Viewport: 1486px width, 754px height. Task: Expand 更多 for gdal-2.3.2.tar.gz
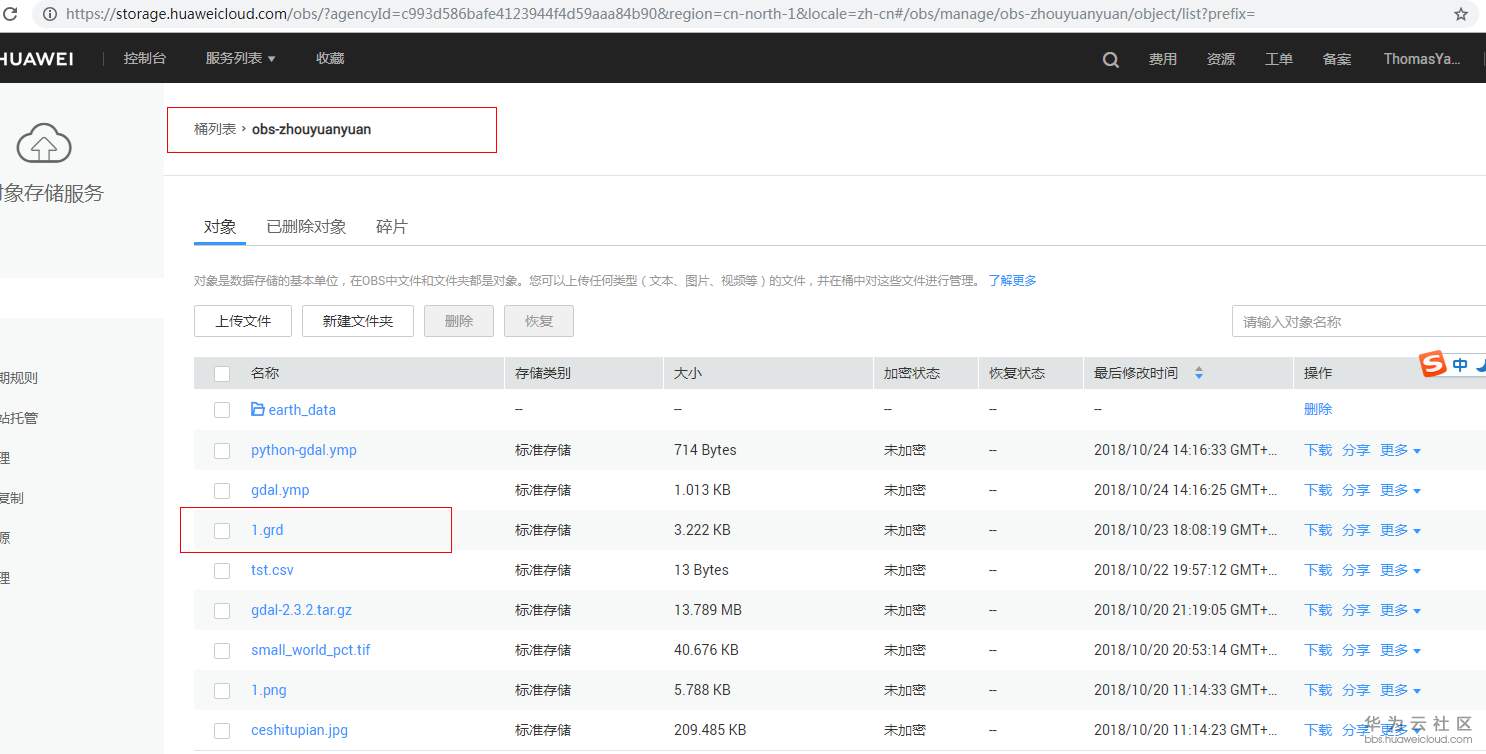[1400, 610]
